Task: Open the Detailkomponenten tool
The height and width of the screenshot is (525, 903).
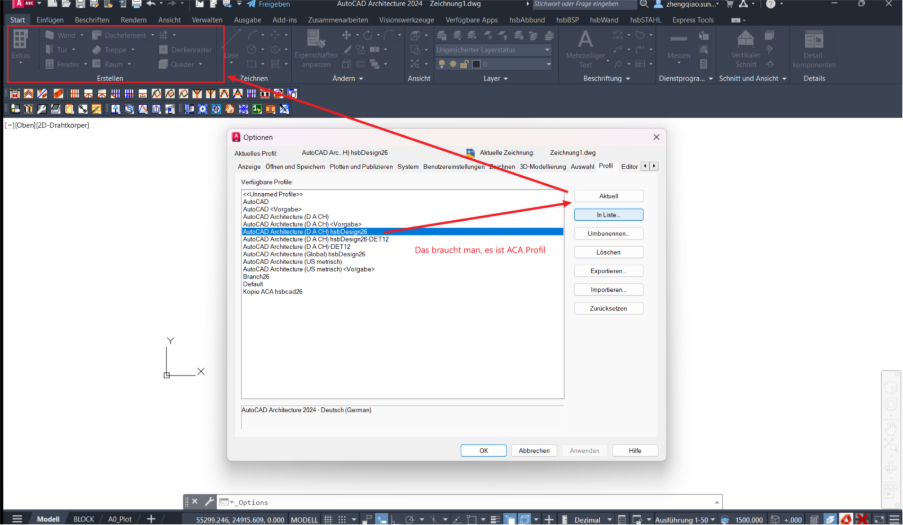Action: 814,49
